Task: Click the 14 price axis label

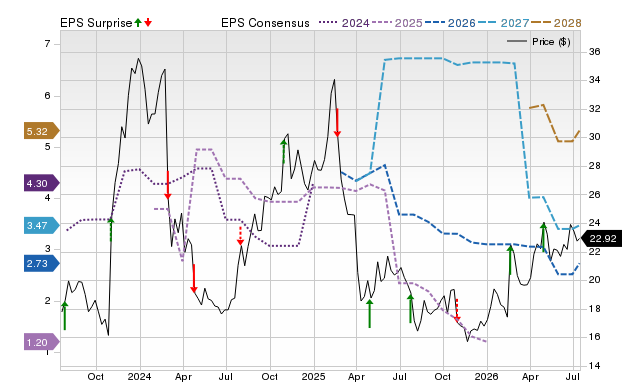Action: 594,365
